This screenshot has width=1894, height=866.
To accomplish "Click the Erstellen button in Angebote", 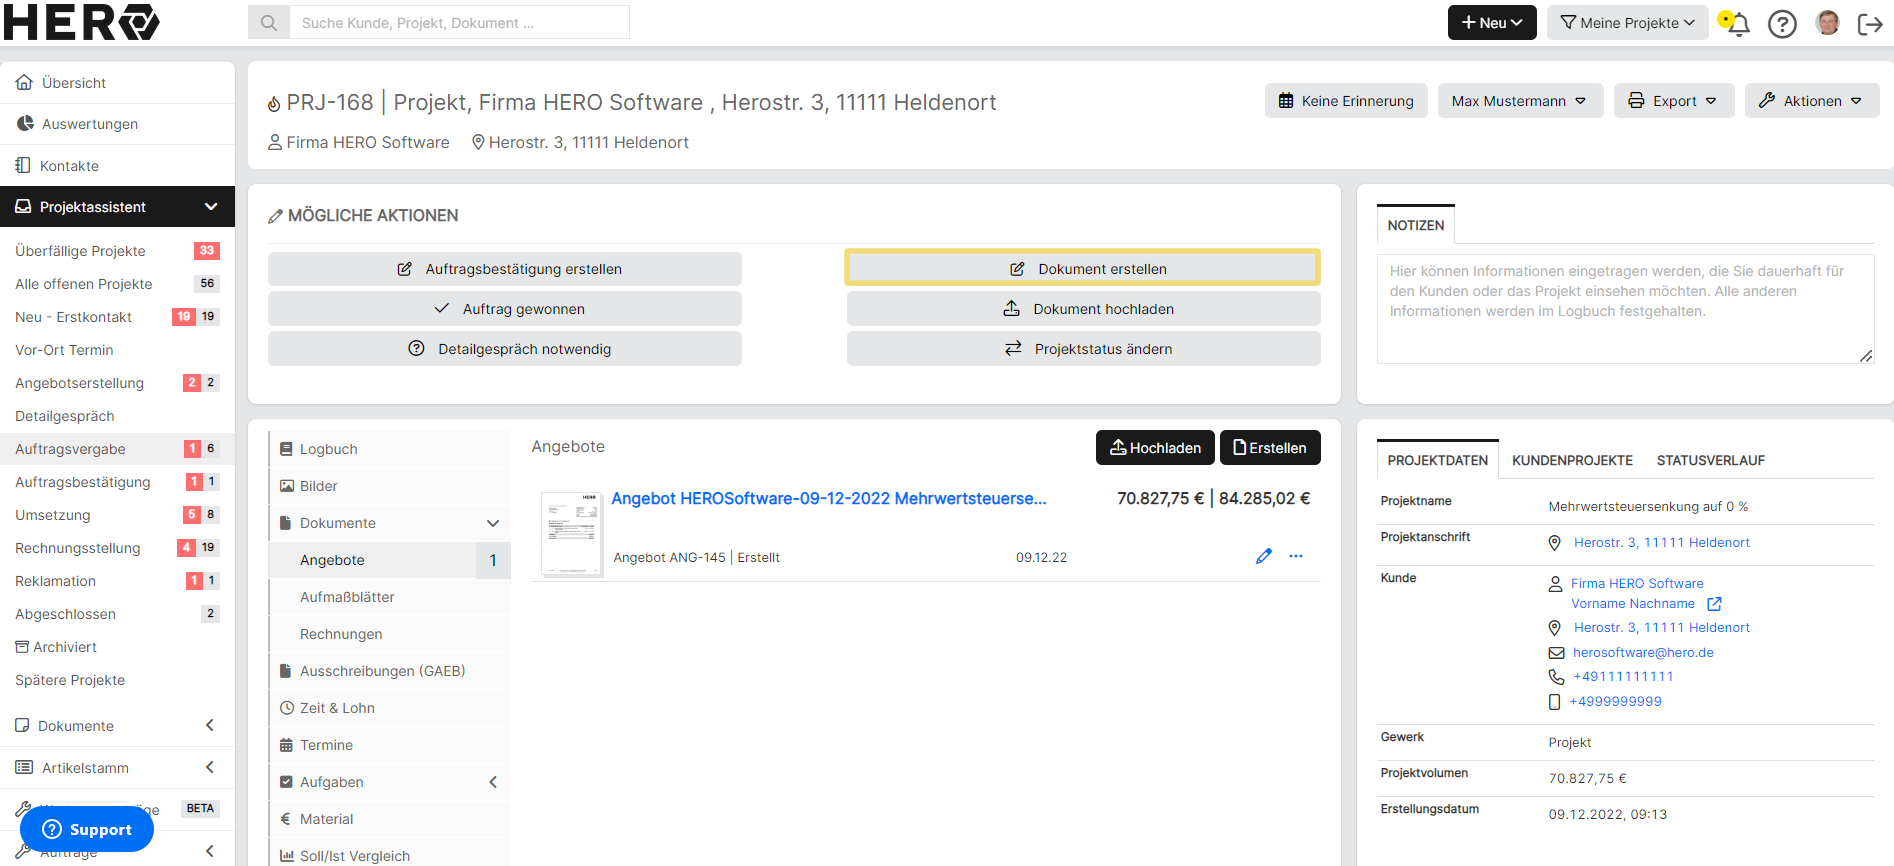I will (1270, 448).
